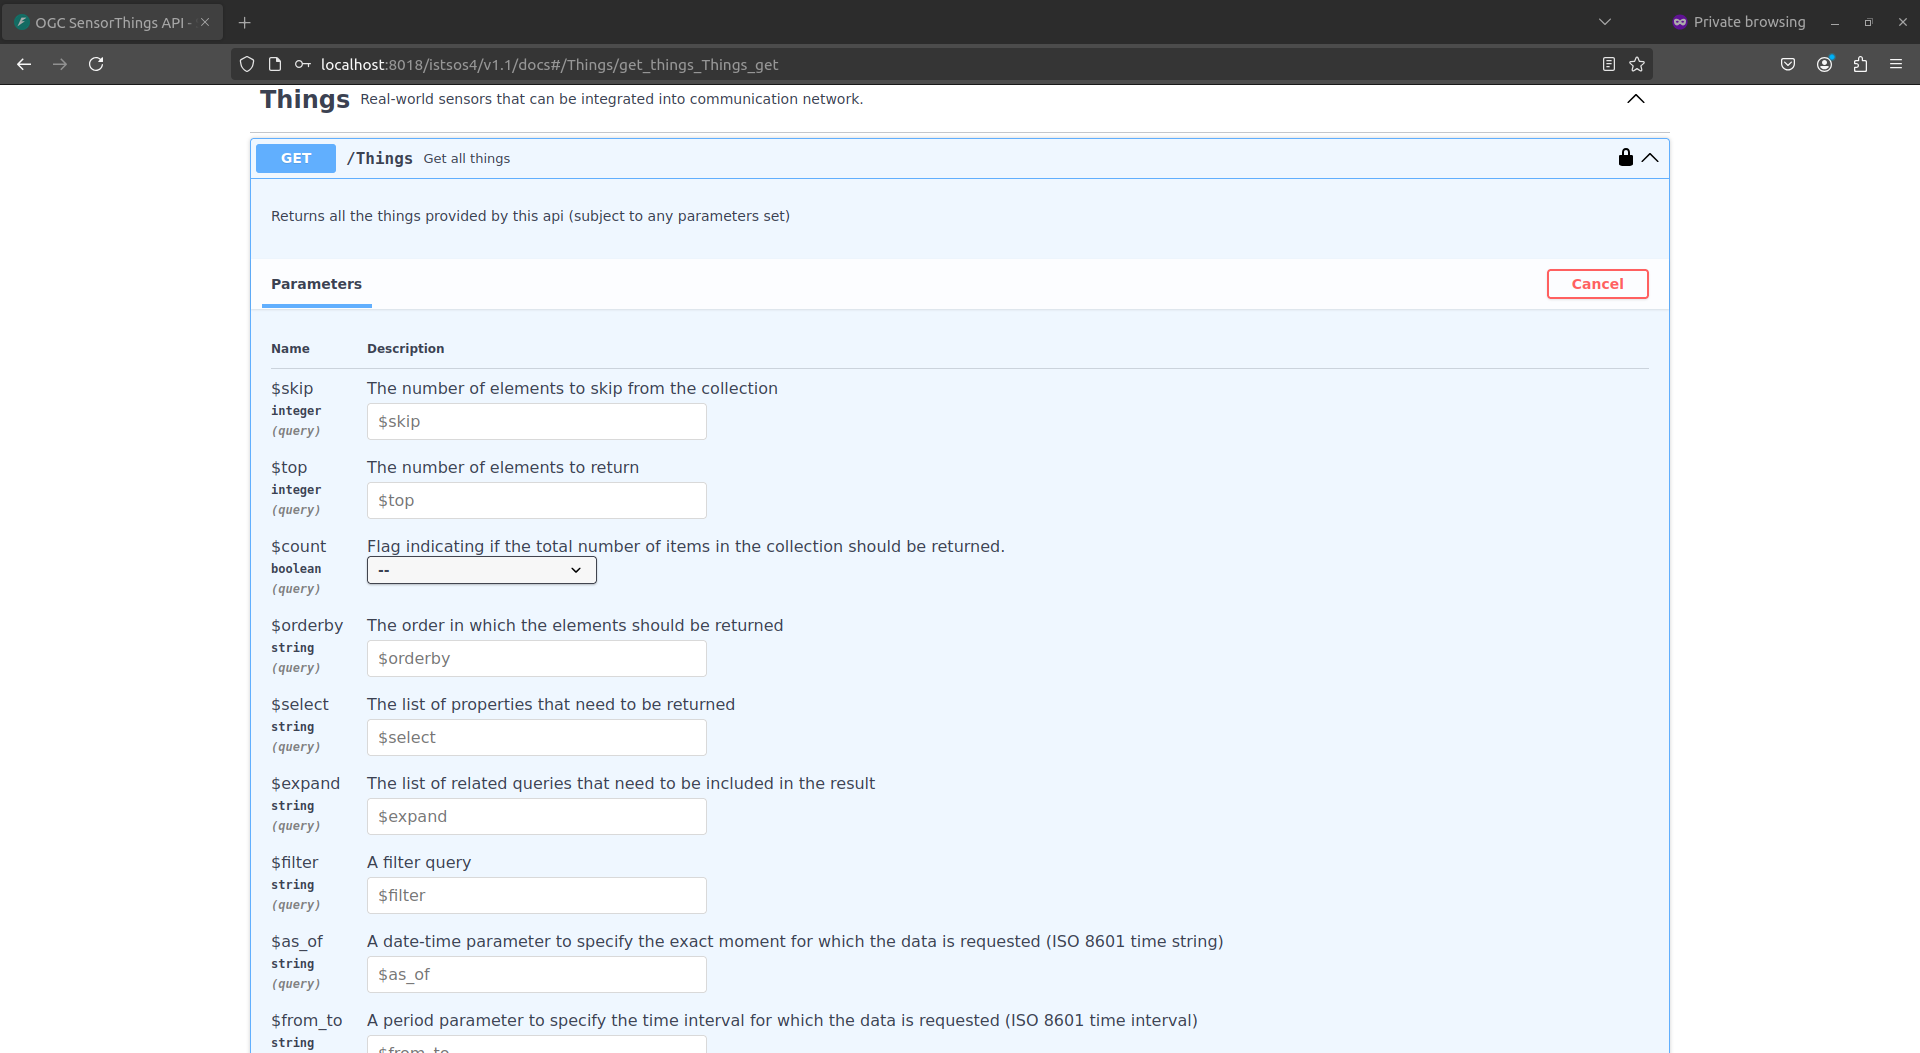Open the Firefox hamburger application menu
Image resolution: width=1920 pixels, height=1053 pixels.
pos(1896,64)
